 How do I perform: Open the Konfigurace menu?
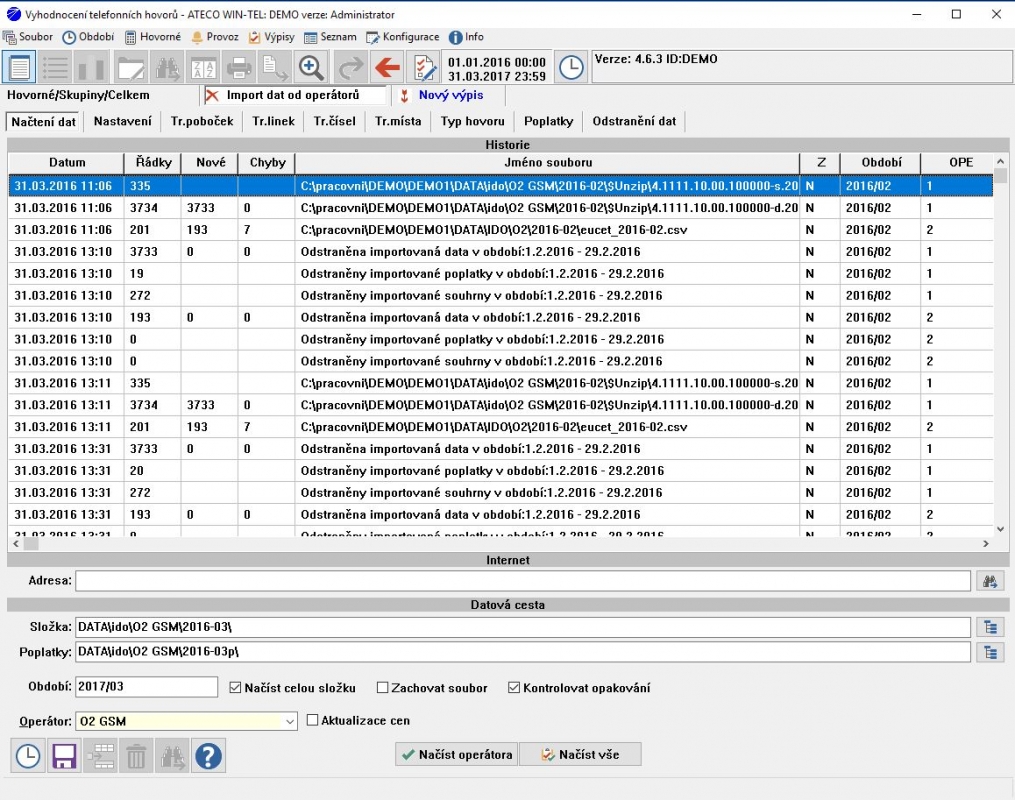click(x=403, y=37)
